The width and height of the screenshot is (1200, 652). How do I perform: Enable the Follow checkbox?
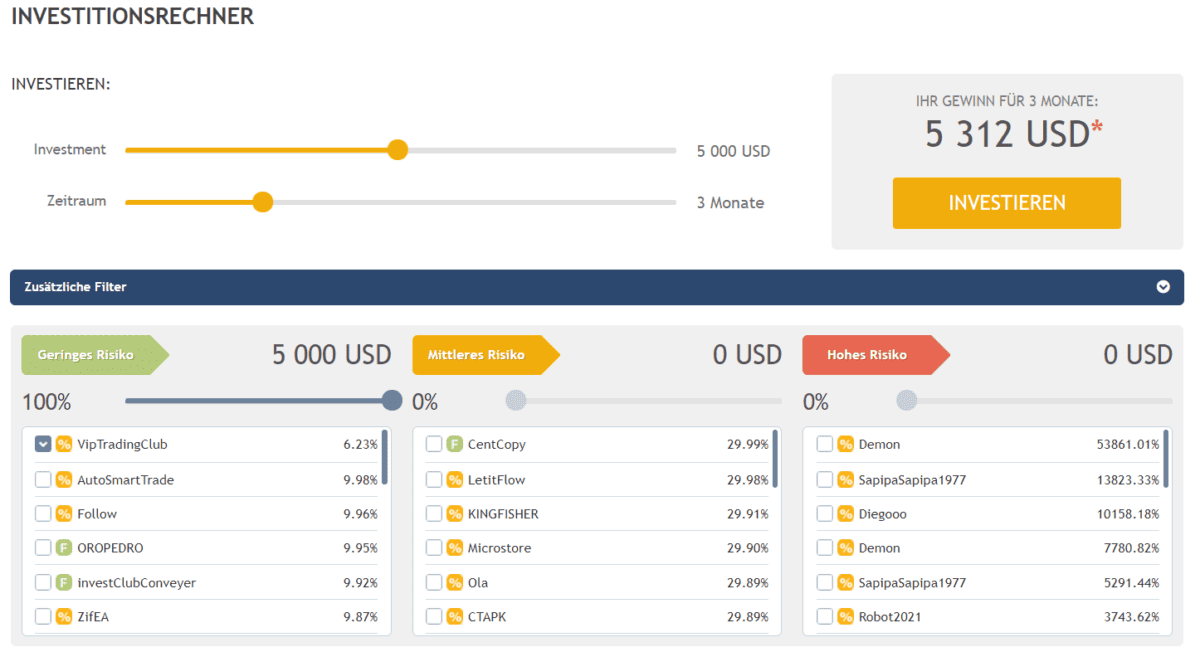click(x=42, y=513)
